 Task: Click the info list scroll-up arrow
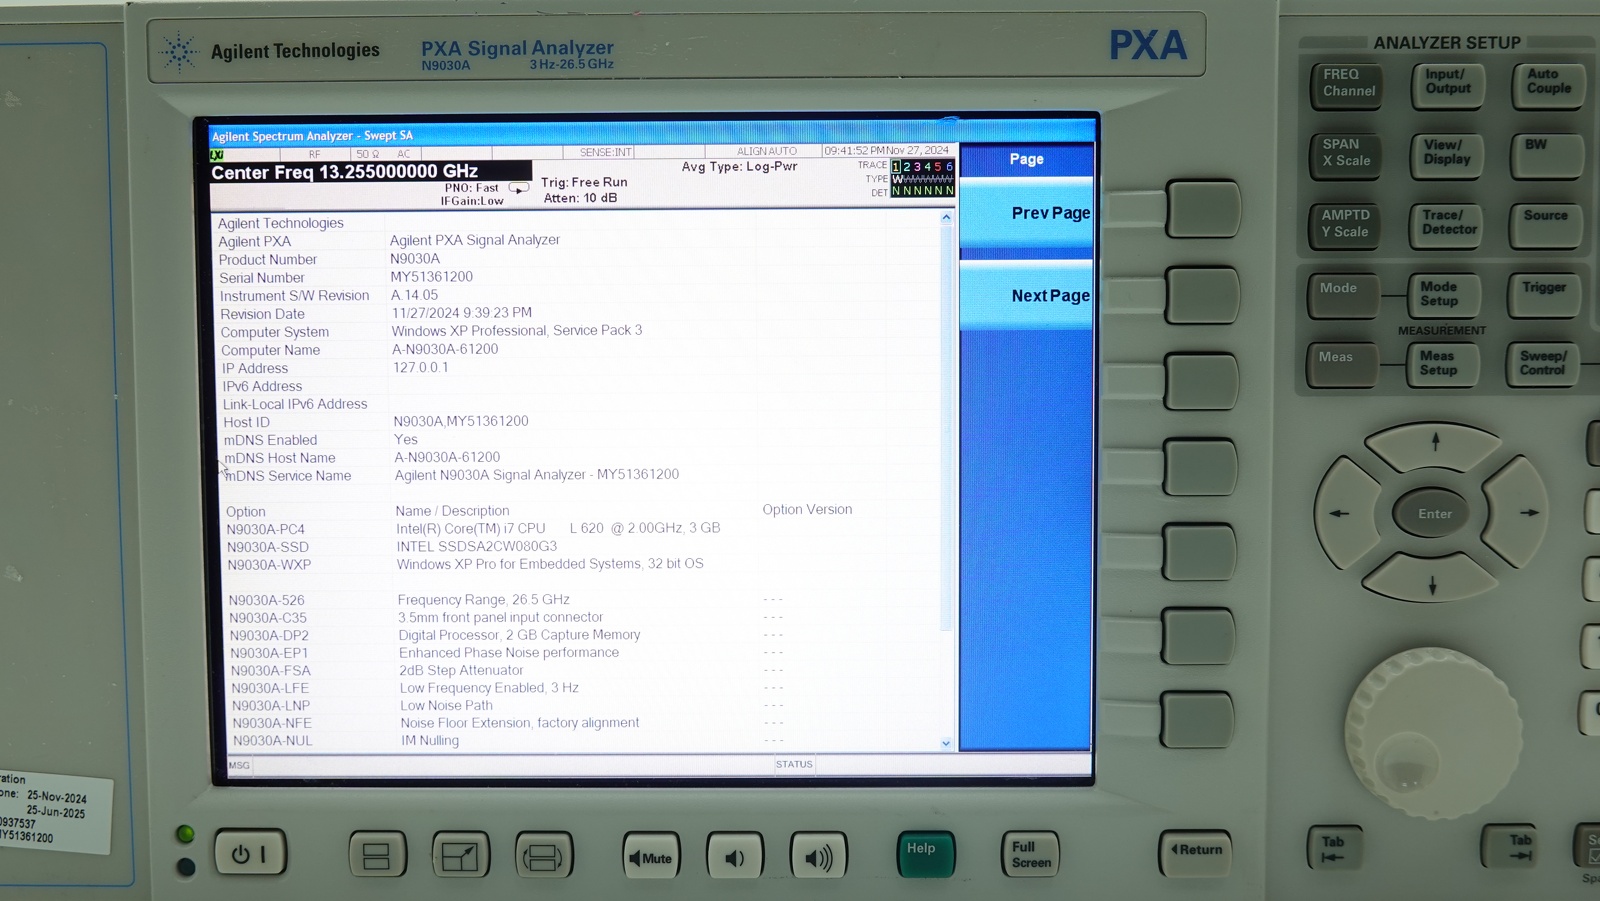(x=946, y=218)
